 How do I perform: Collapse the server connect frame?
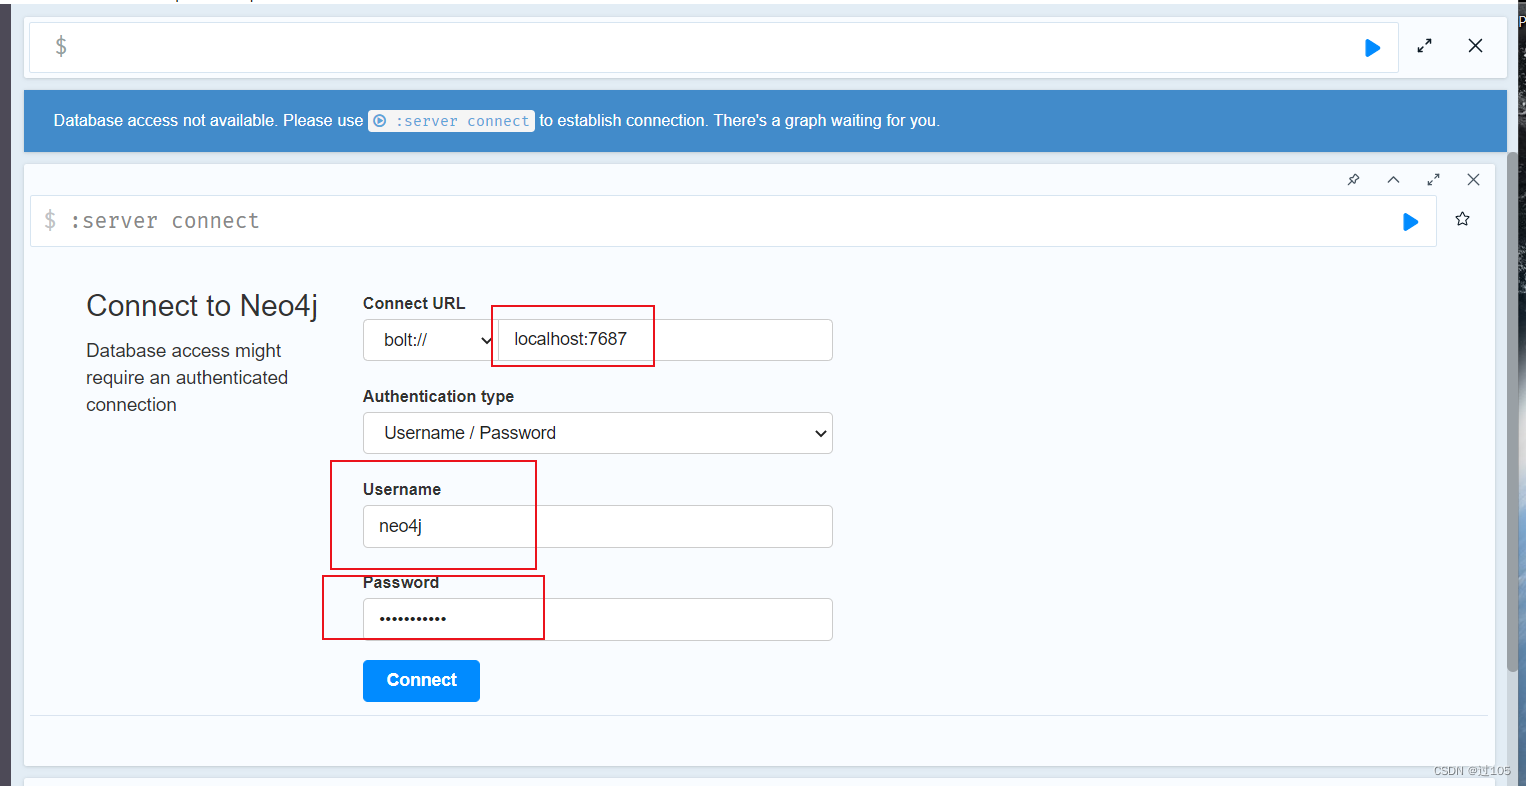[x=1393, y=180]
